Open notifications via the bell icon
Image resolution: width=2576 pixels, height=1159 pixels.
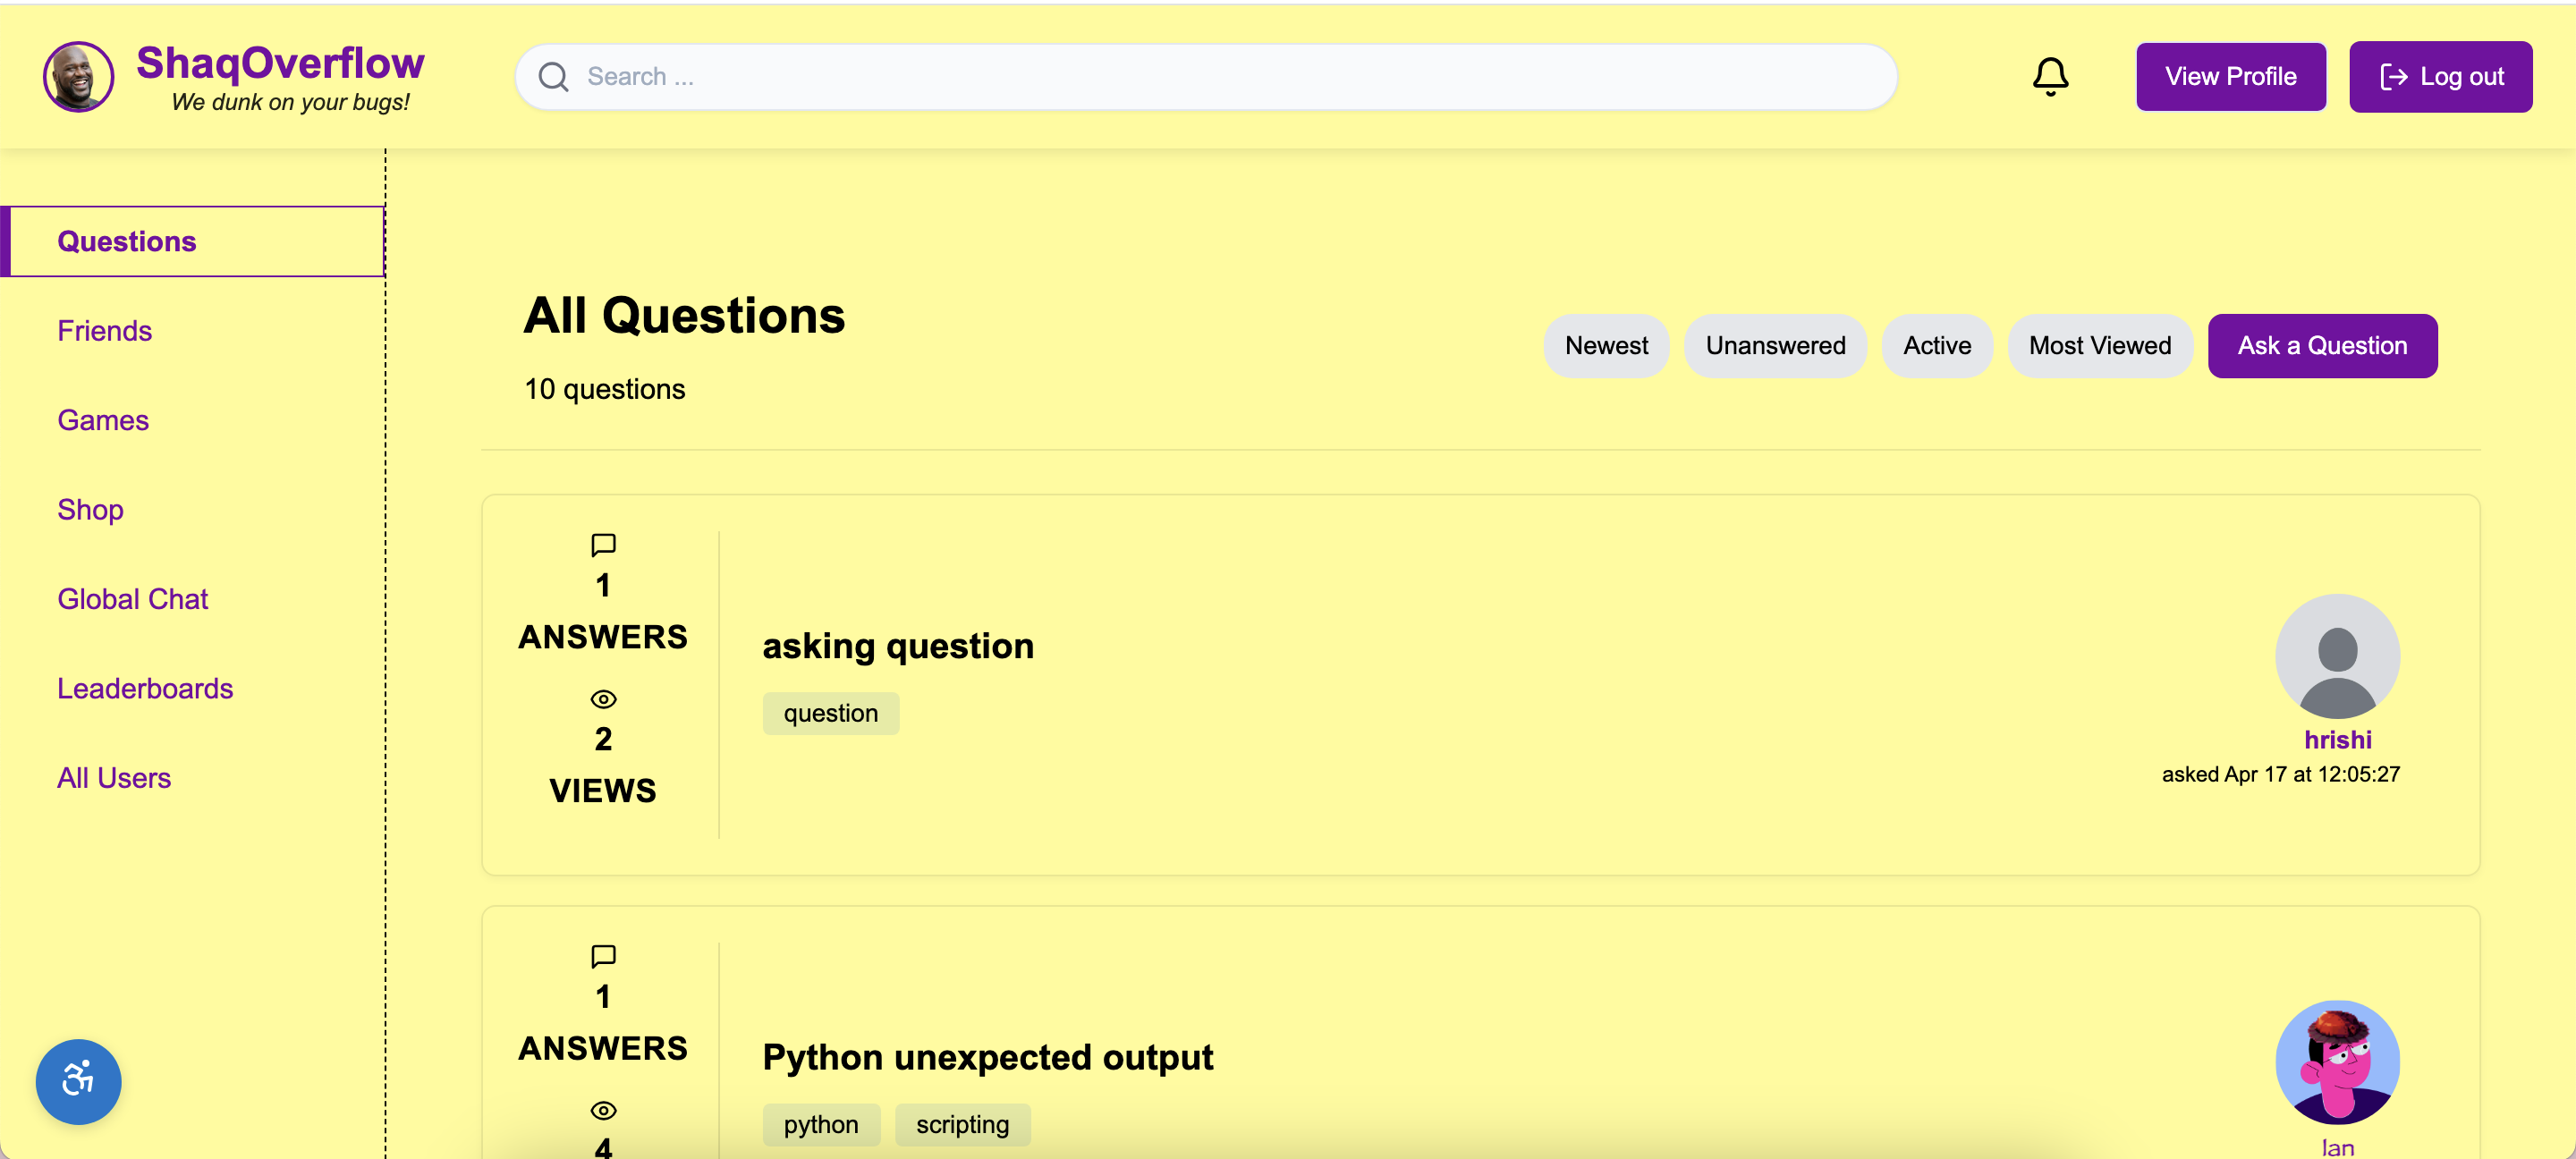tap(2050, 76)
